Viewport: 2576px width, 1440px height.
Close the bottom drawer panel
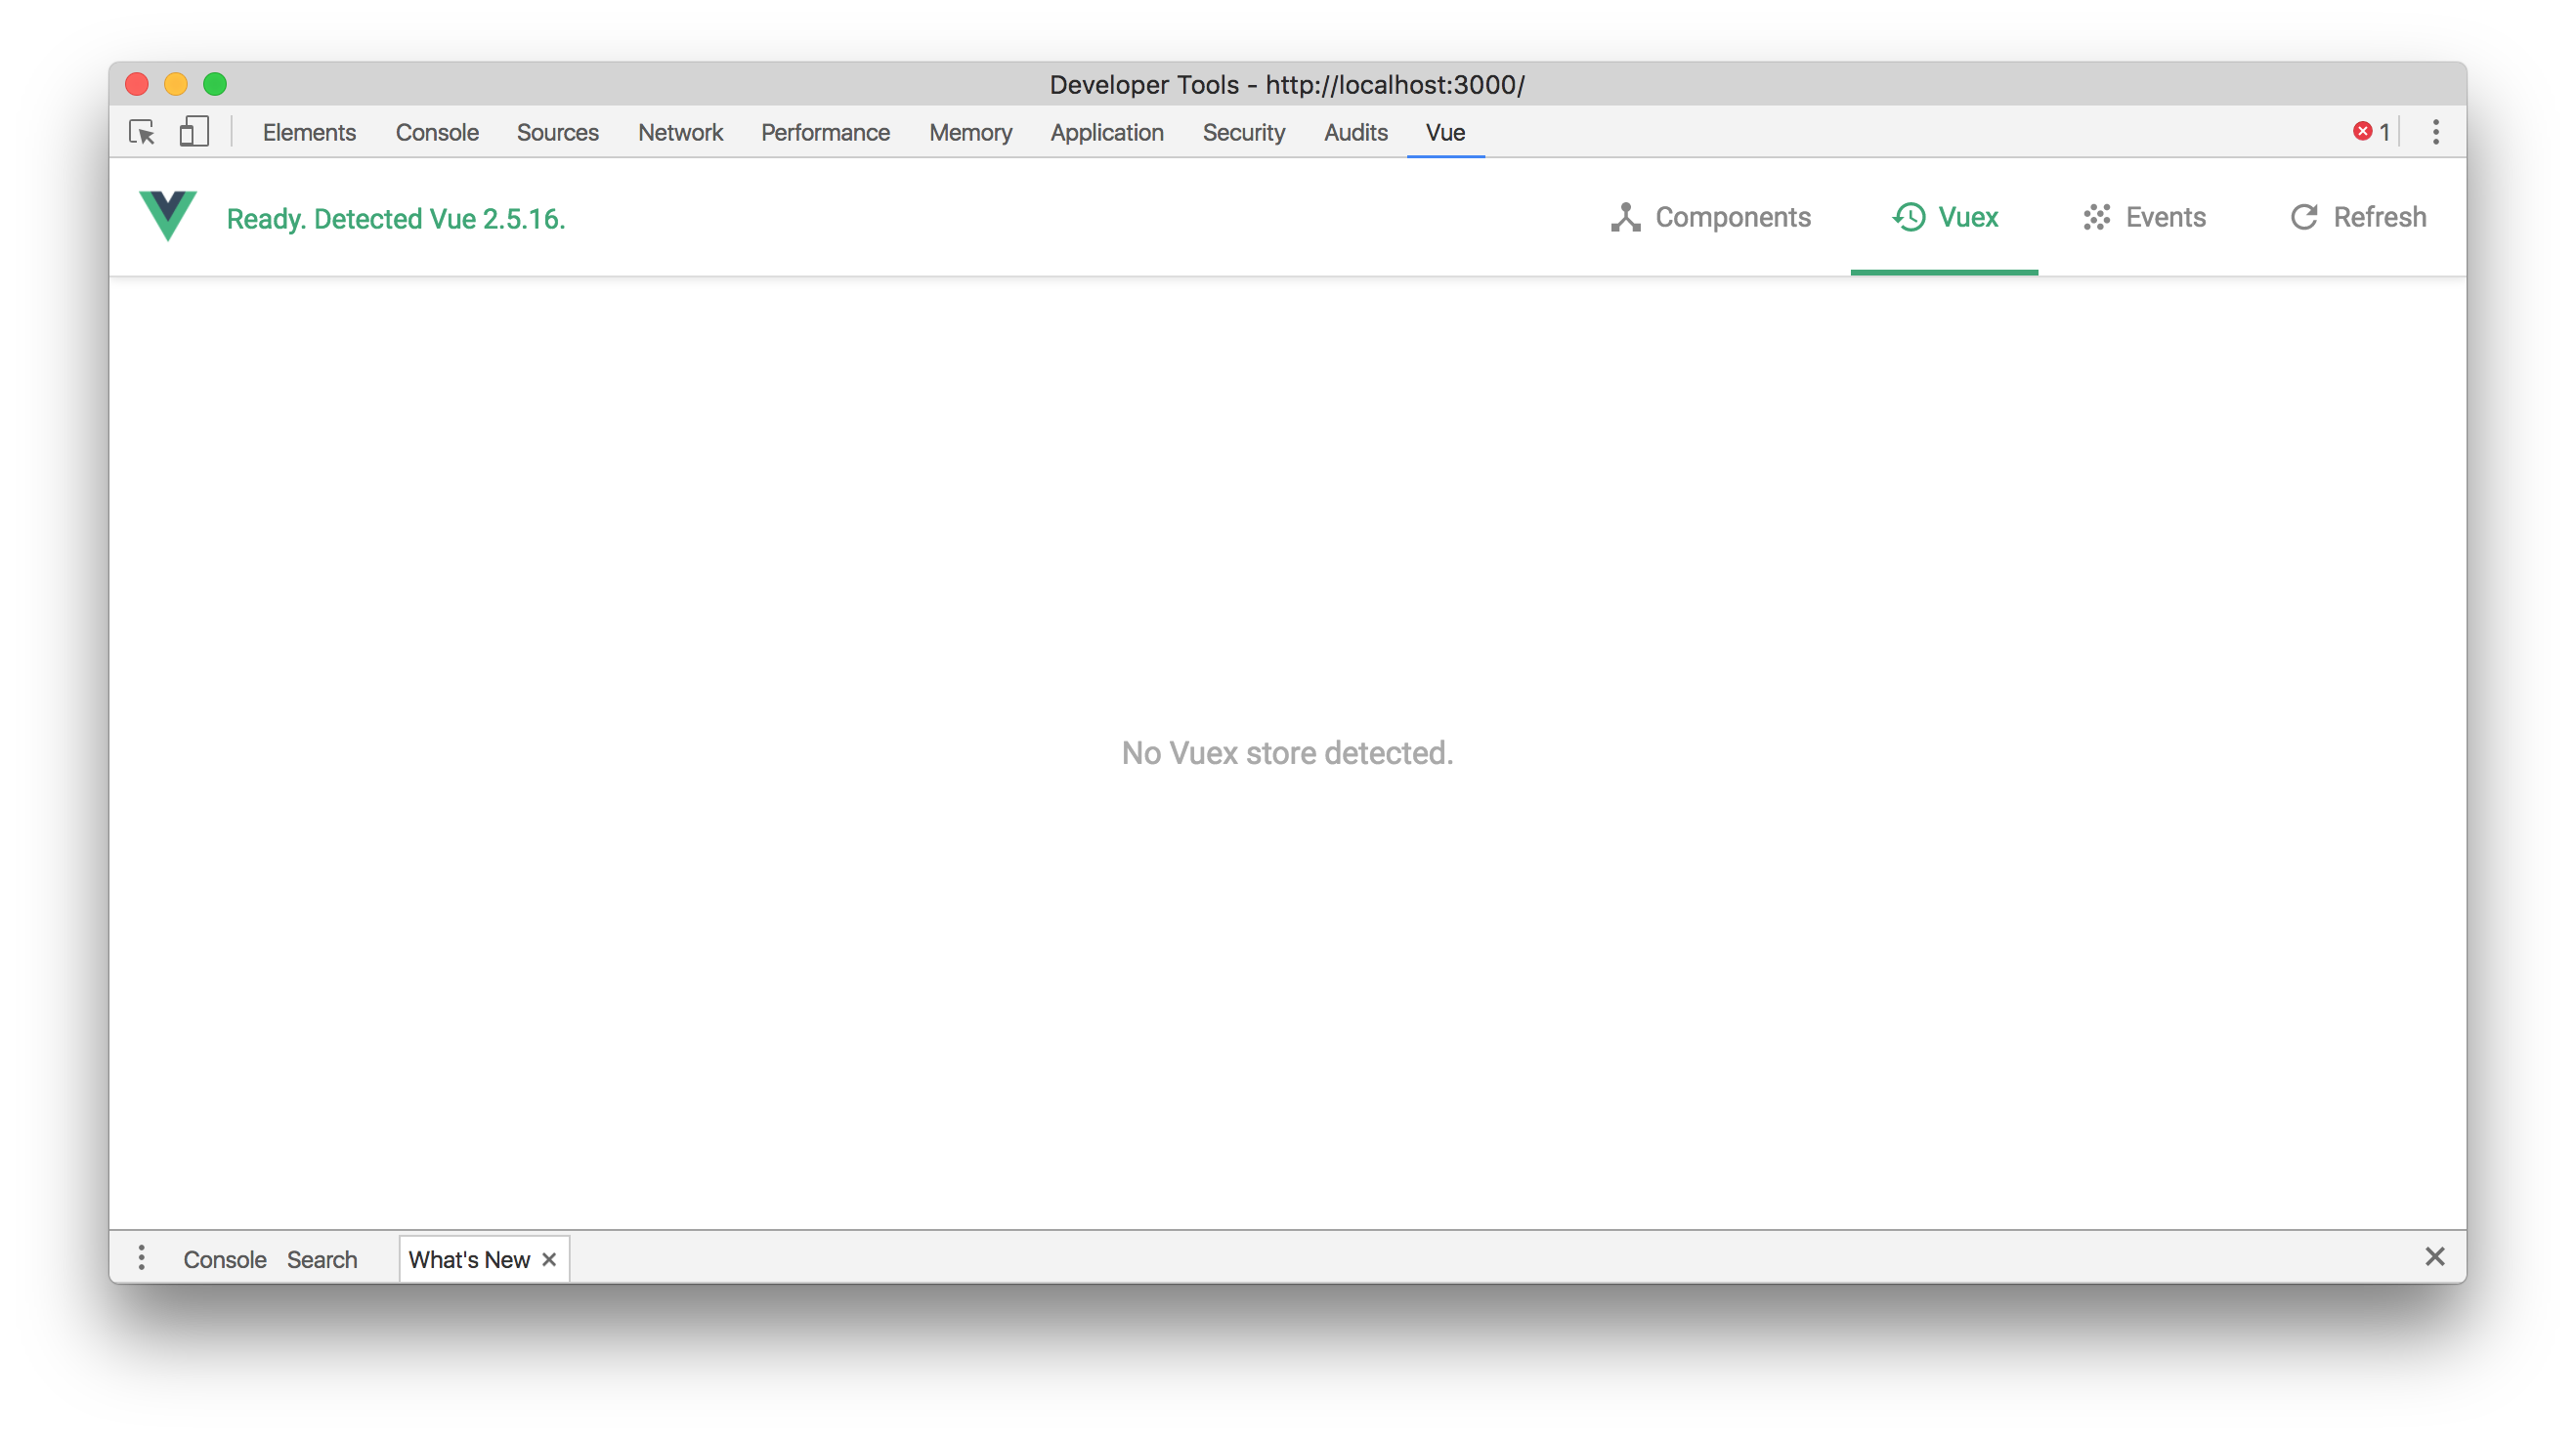(x=2435, y=1257)
